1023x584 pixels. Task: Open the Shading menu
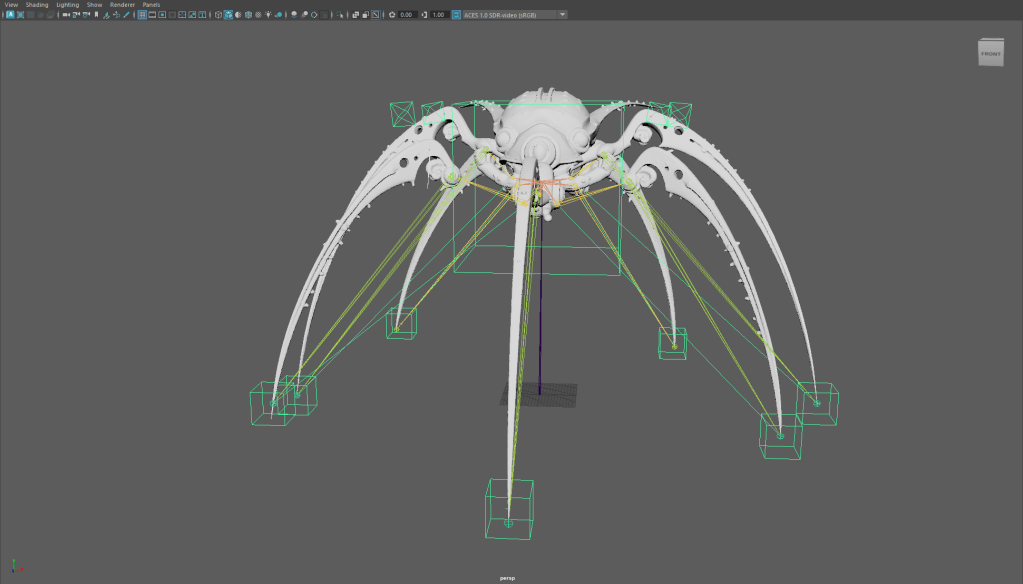pos(36,5)
